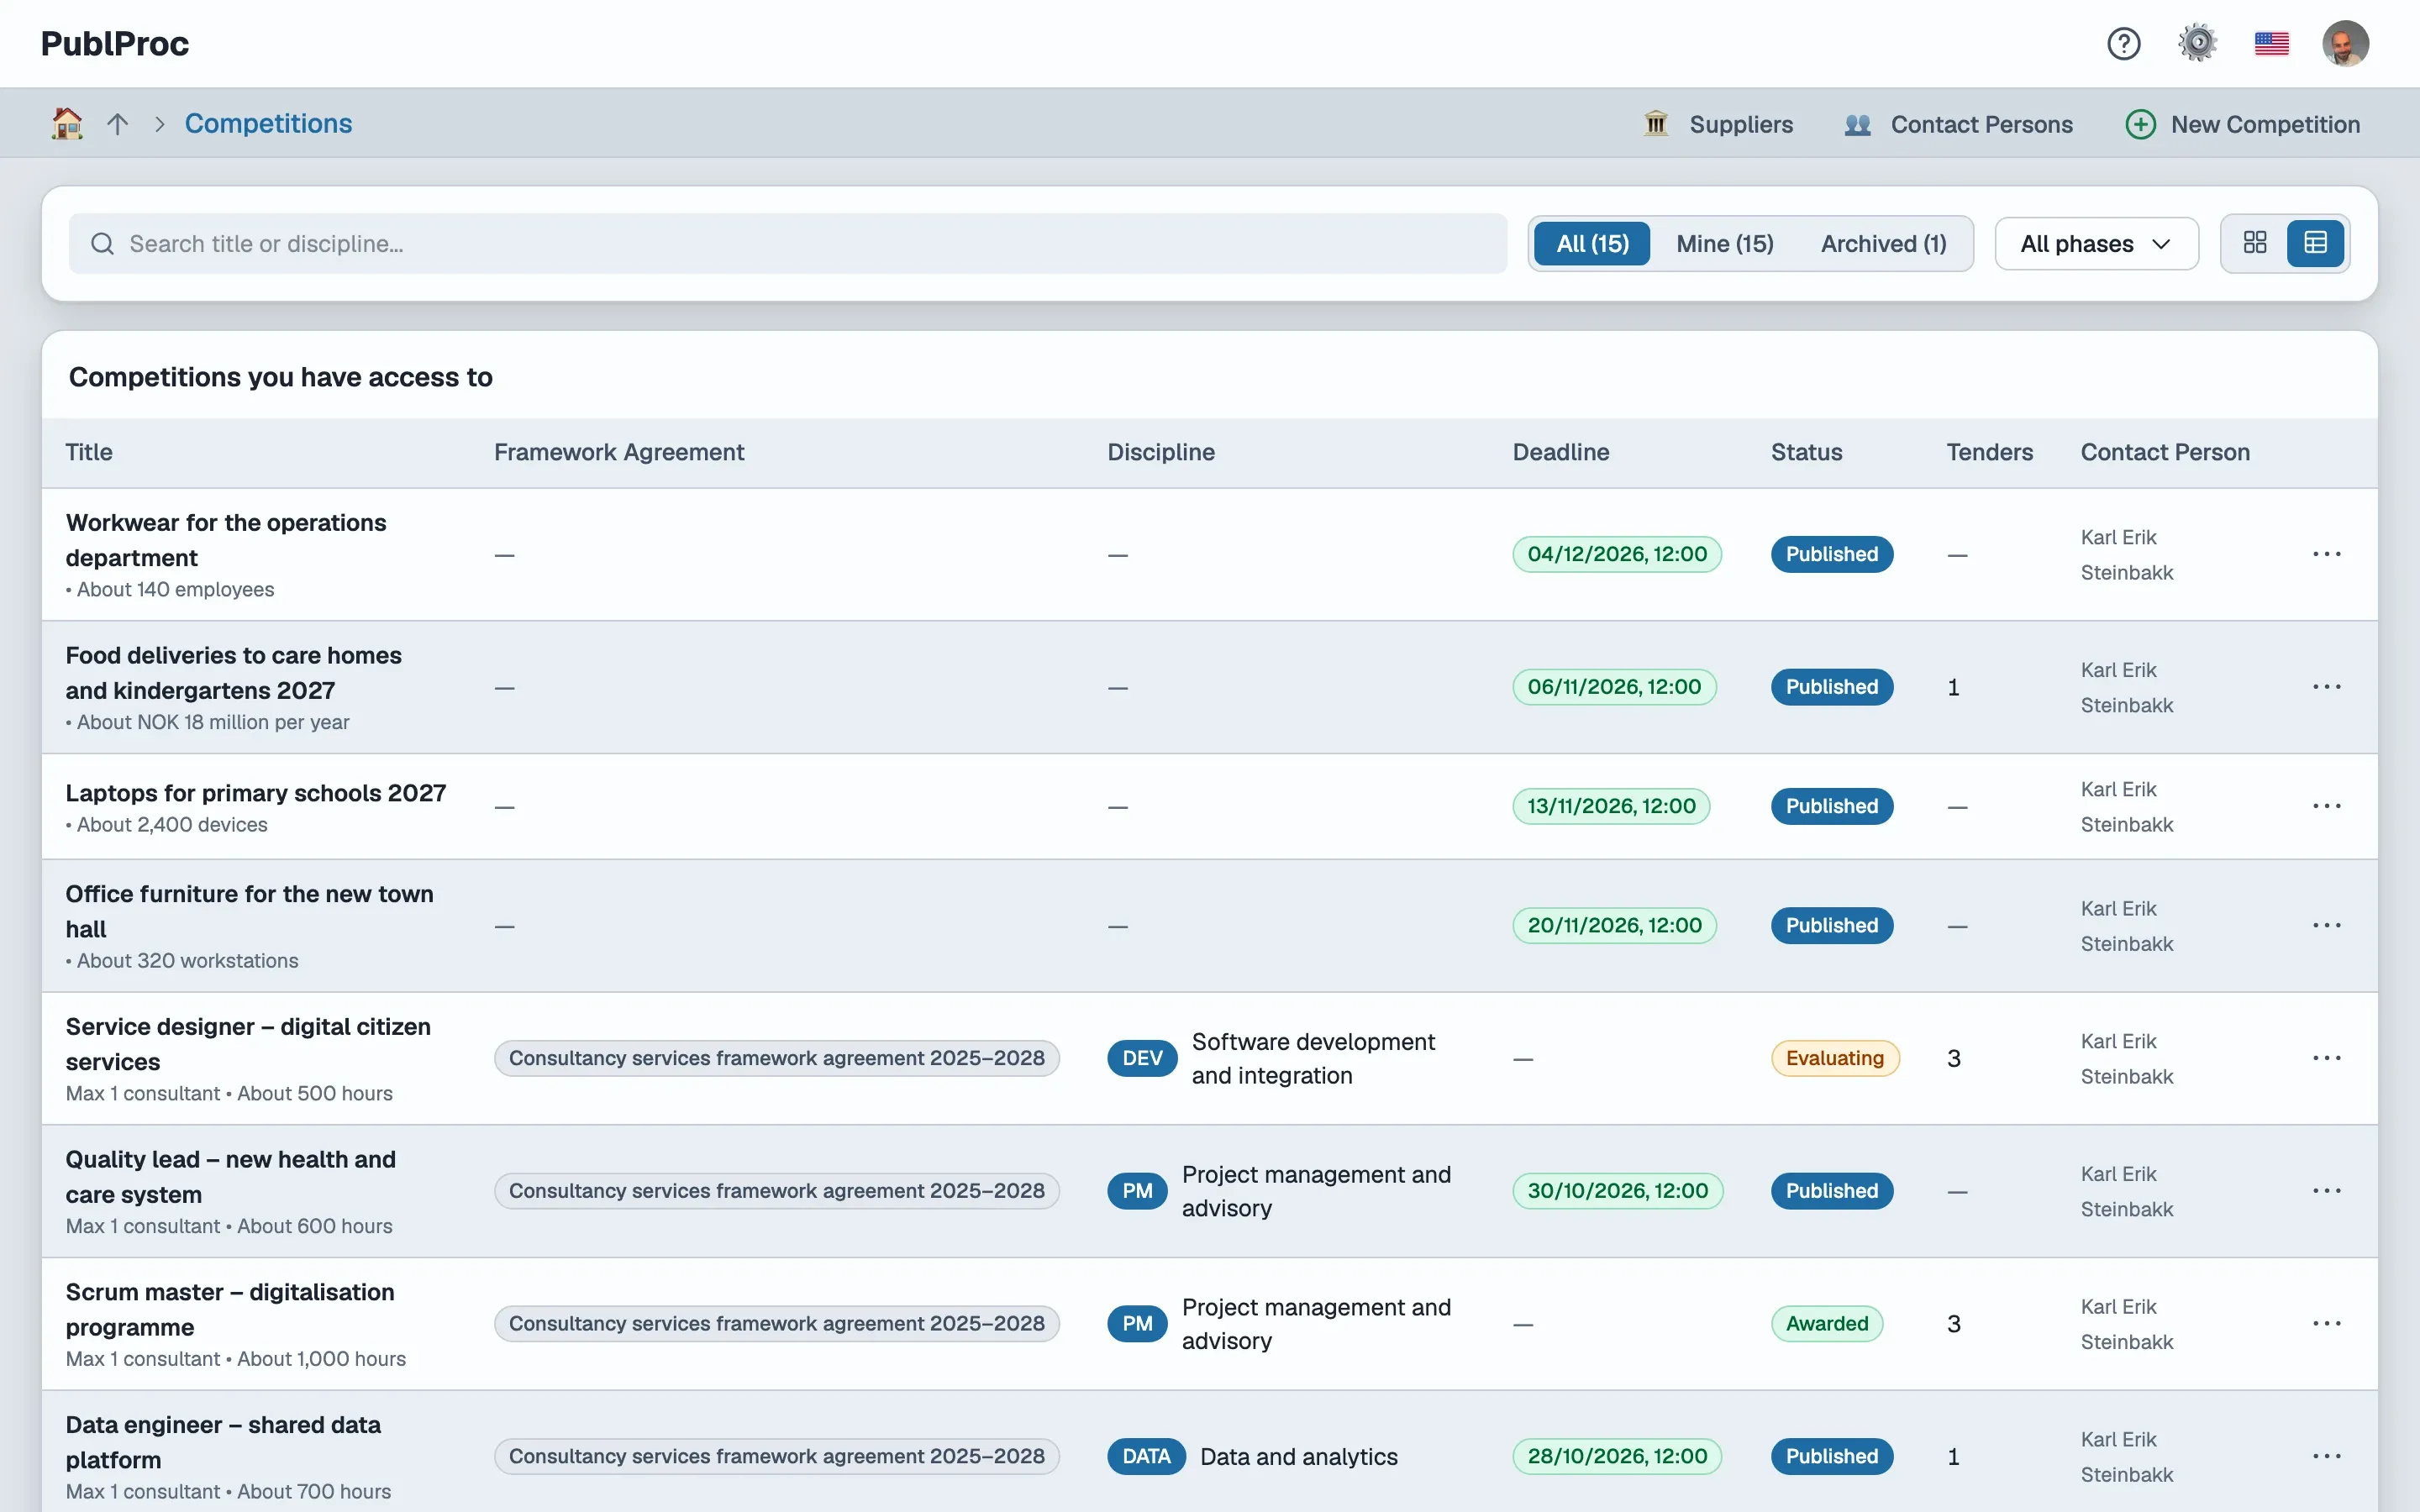
Task: Navigate up with the up arrow icon
Action: point(118,124)
